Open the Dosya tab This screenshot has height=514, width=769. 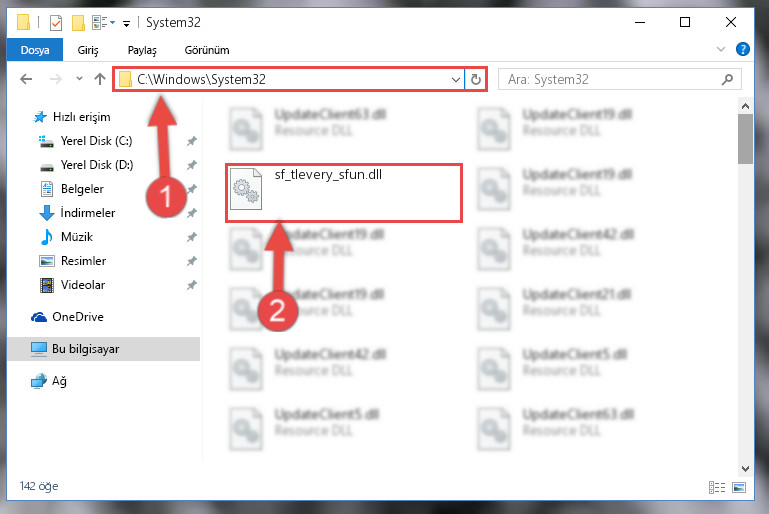tap(35, 50)
